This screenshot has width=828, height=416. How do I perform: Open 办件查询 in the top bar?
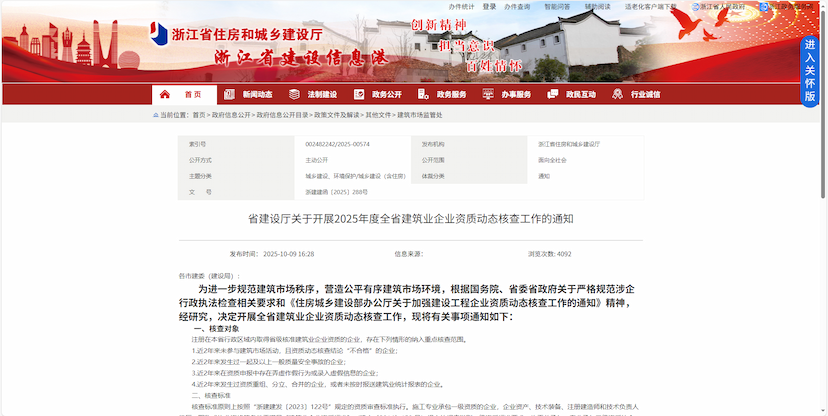point(517,6)
